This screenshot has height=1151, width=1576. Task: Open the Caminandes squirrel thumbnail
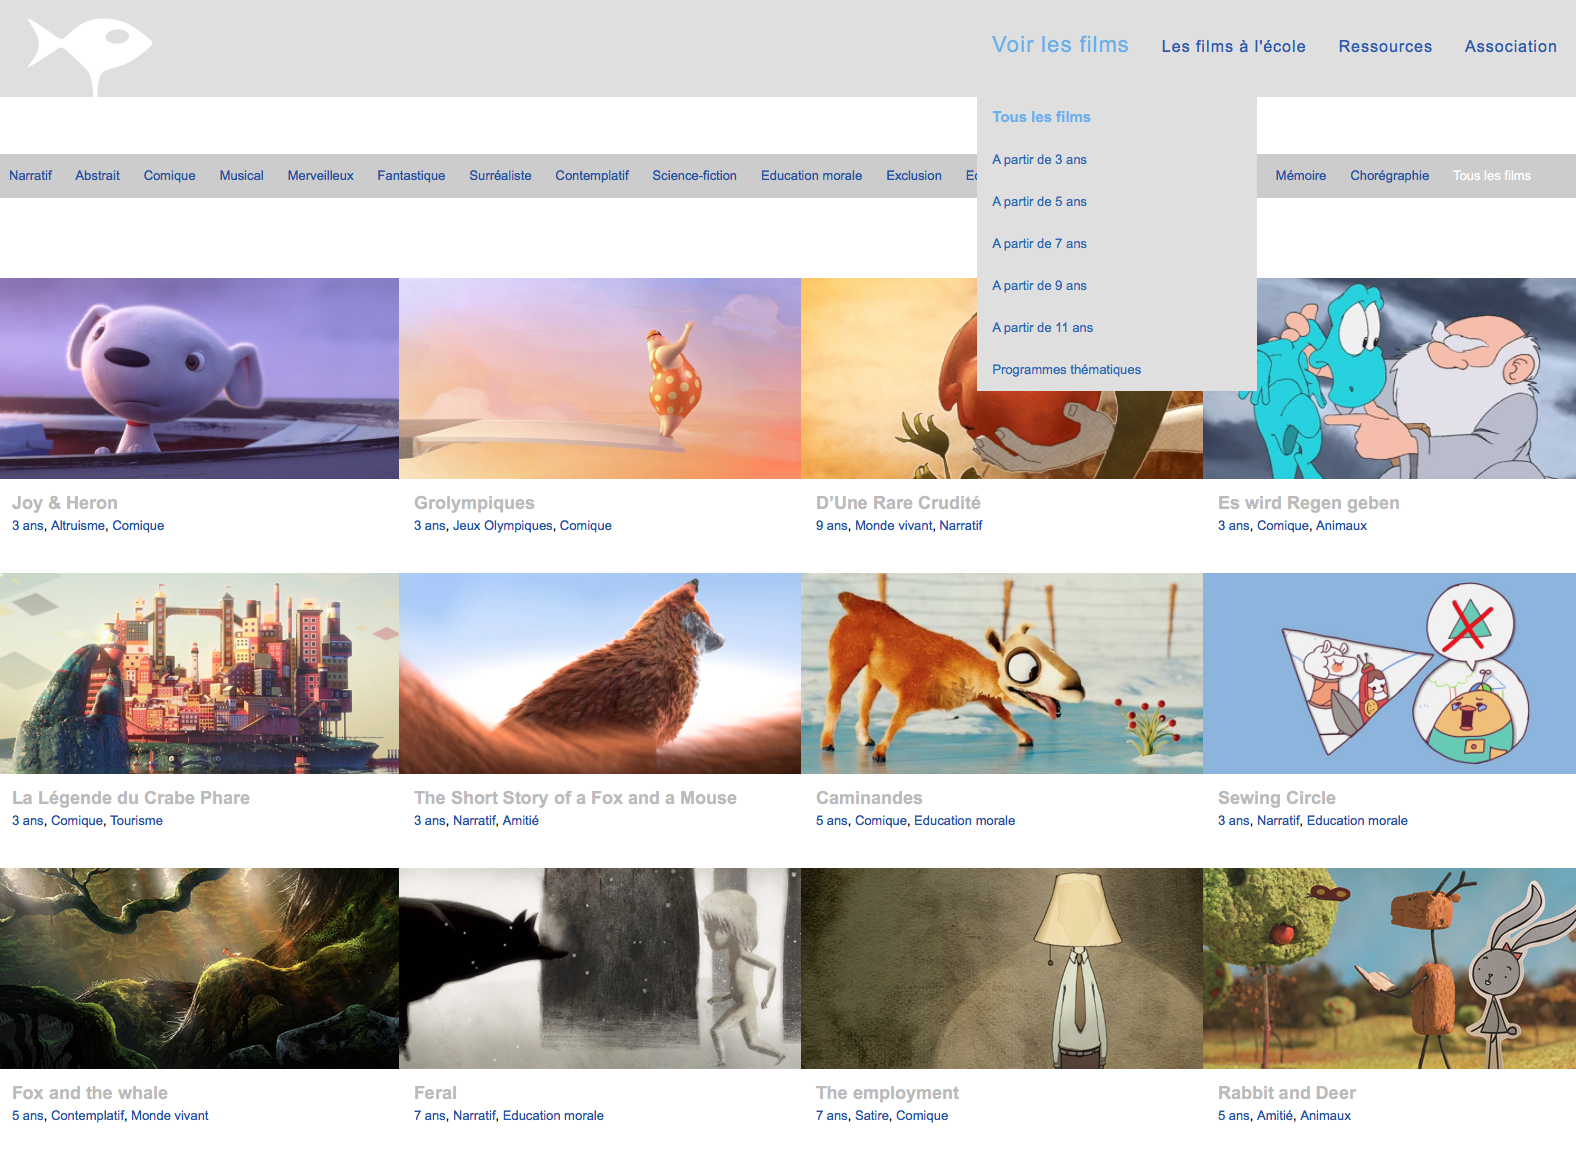point(1001,673)
